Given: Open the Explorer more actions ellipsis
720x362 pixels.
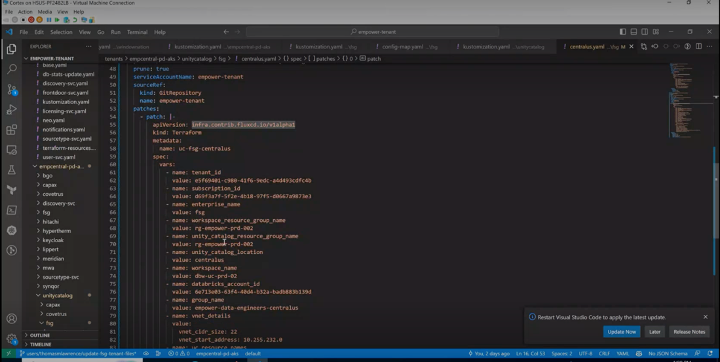Looking at the screenshot, I should (x=88, y=46).
